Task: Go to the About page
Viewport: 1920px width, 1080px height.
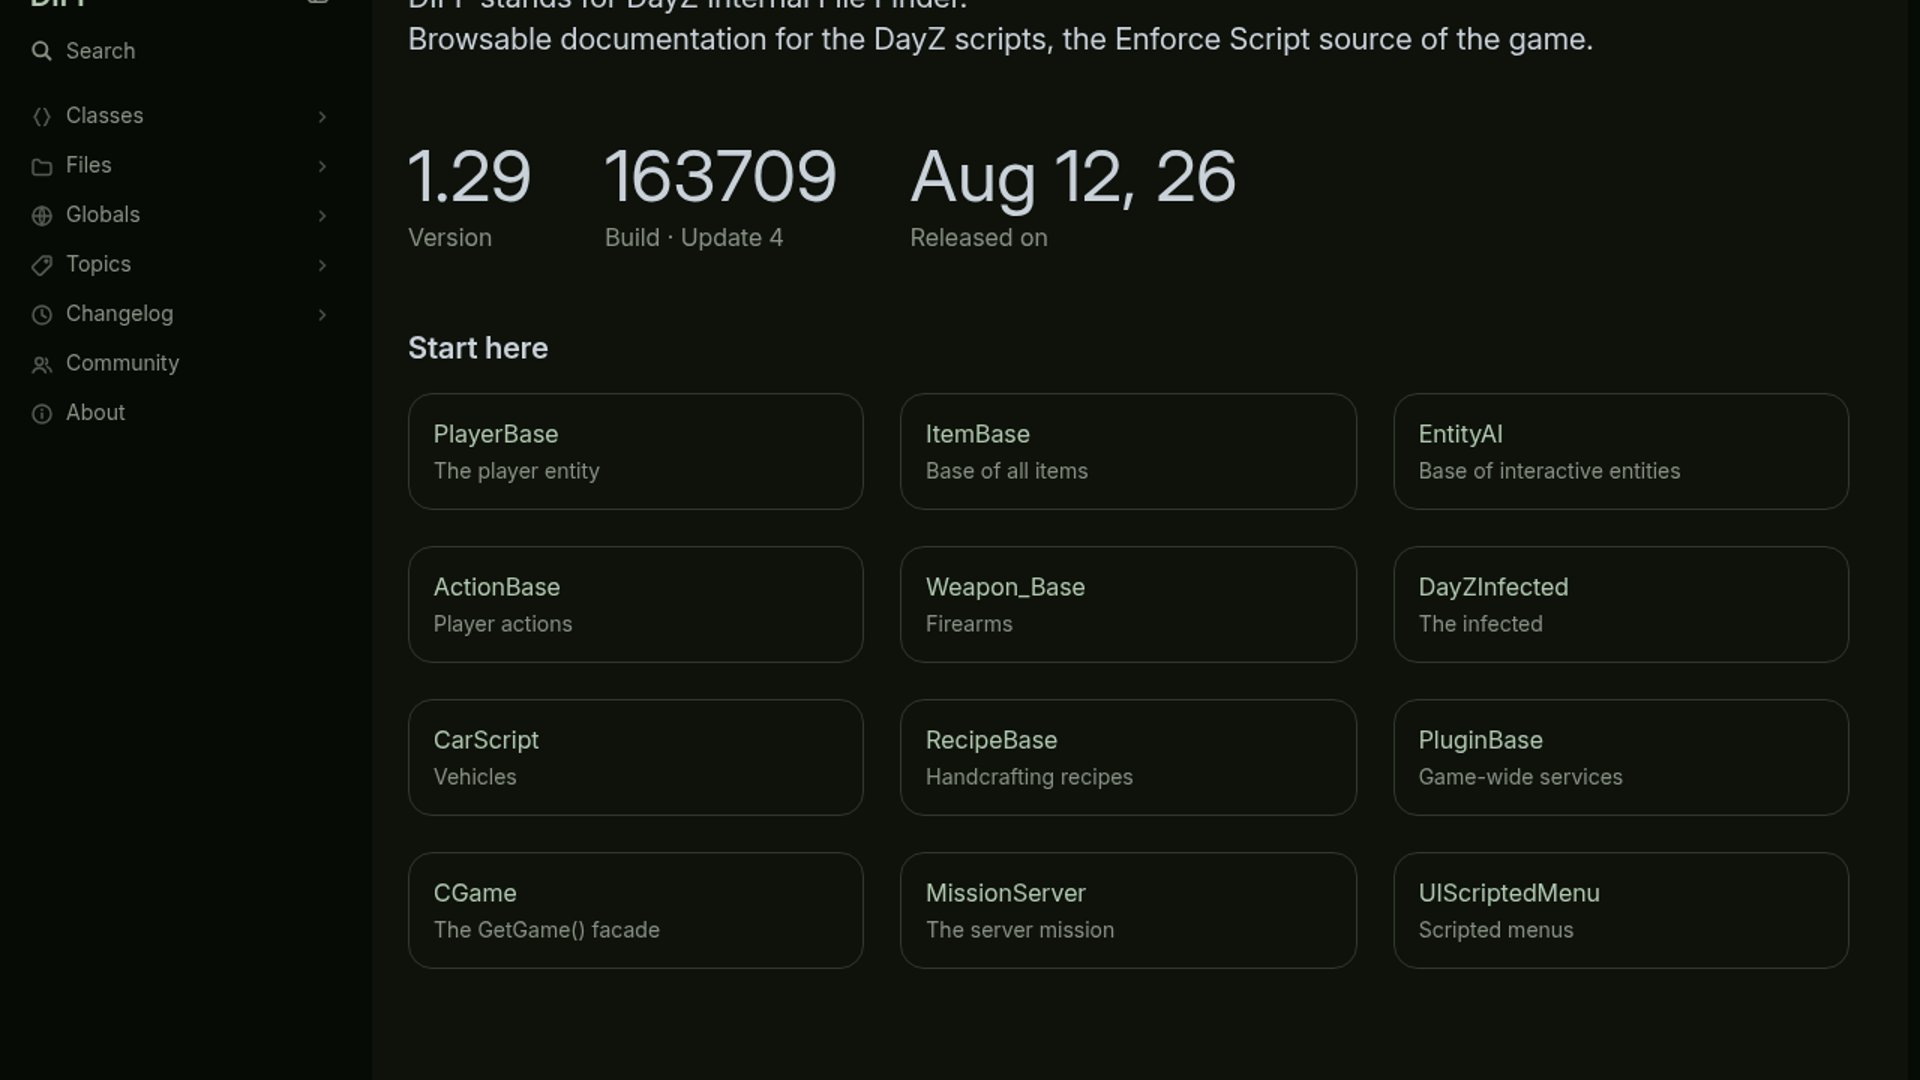Action: [180, 413]
